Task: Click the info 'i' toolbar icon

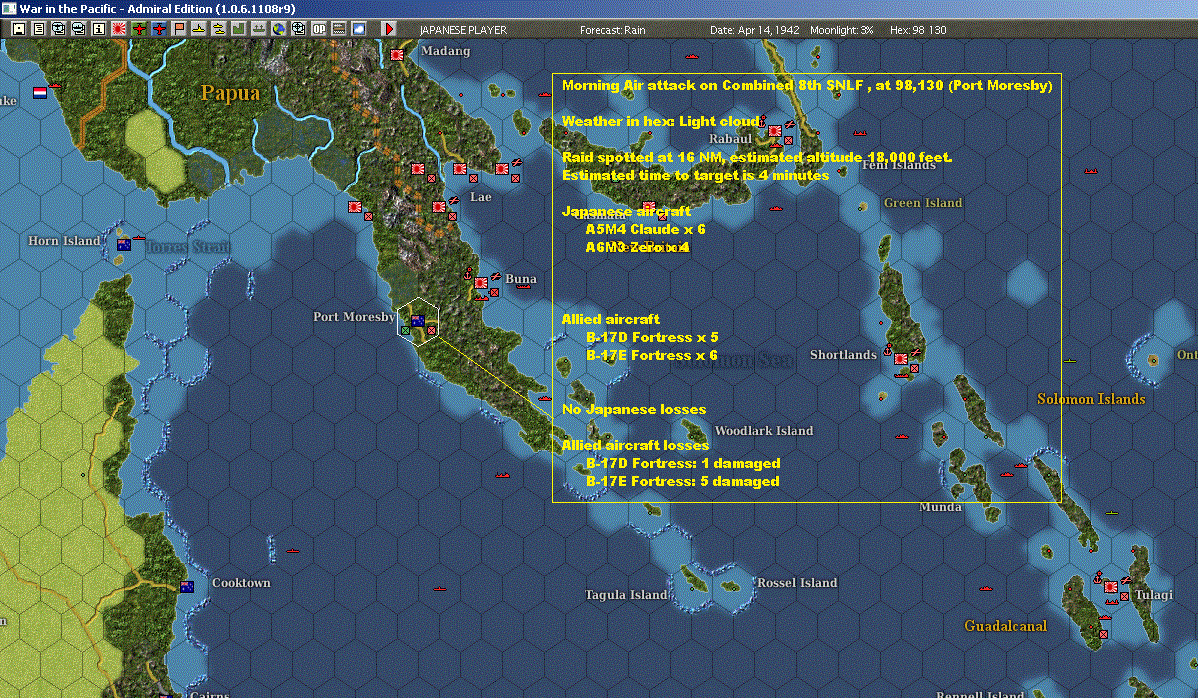Action: click(99, 29)
